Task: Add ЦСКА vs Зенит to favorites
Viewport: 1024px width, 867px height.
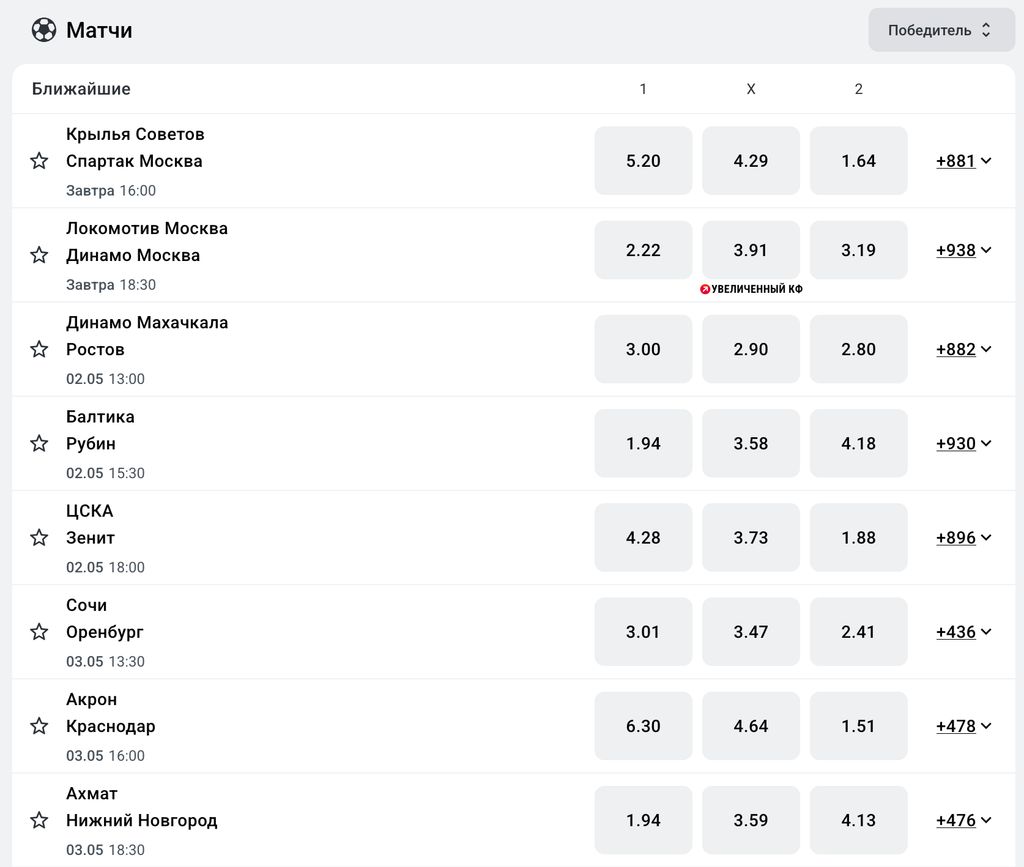Action: (x=39, y=537)
